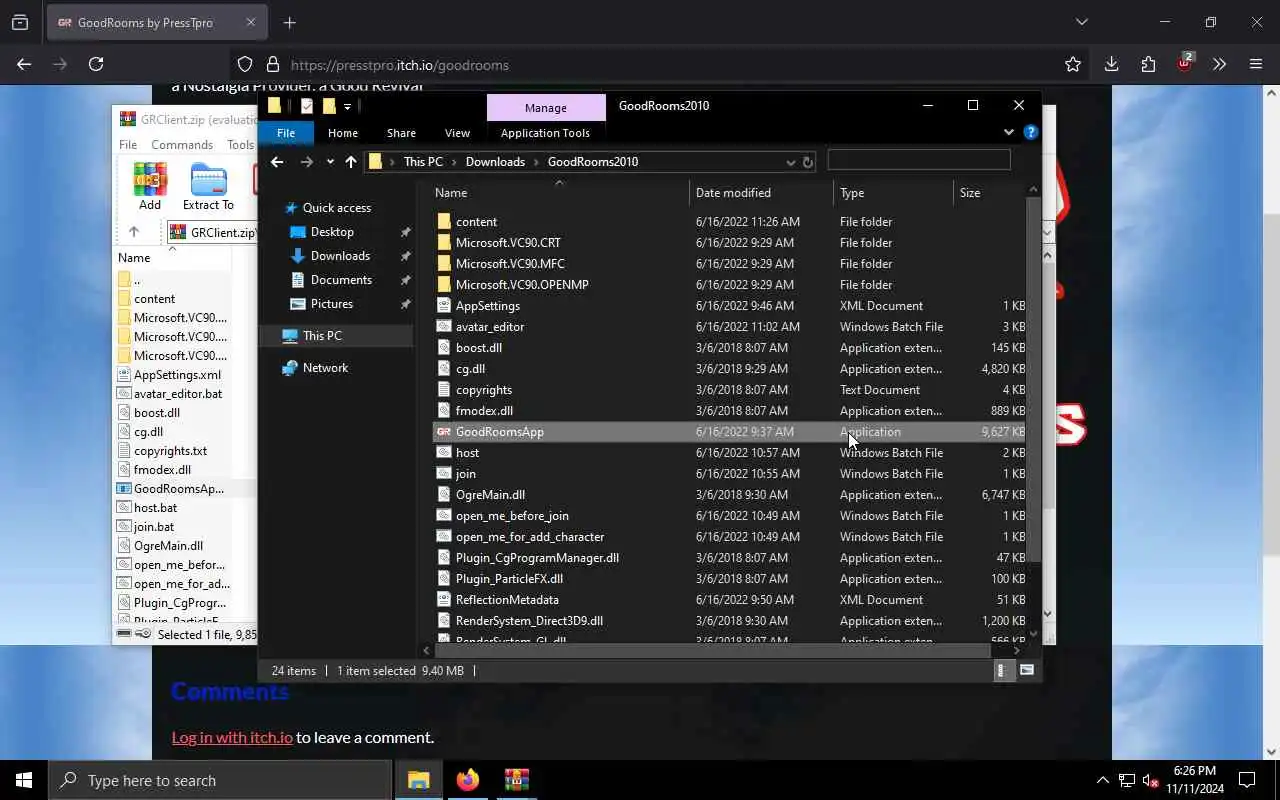The width and height of the screenshot is (1280, 800).
Task: Open a new Firefox tab
Action: 289,22
